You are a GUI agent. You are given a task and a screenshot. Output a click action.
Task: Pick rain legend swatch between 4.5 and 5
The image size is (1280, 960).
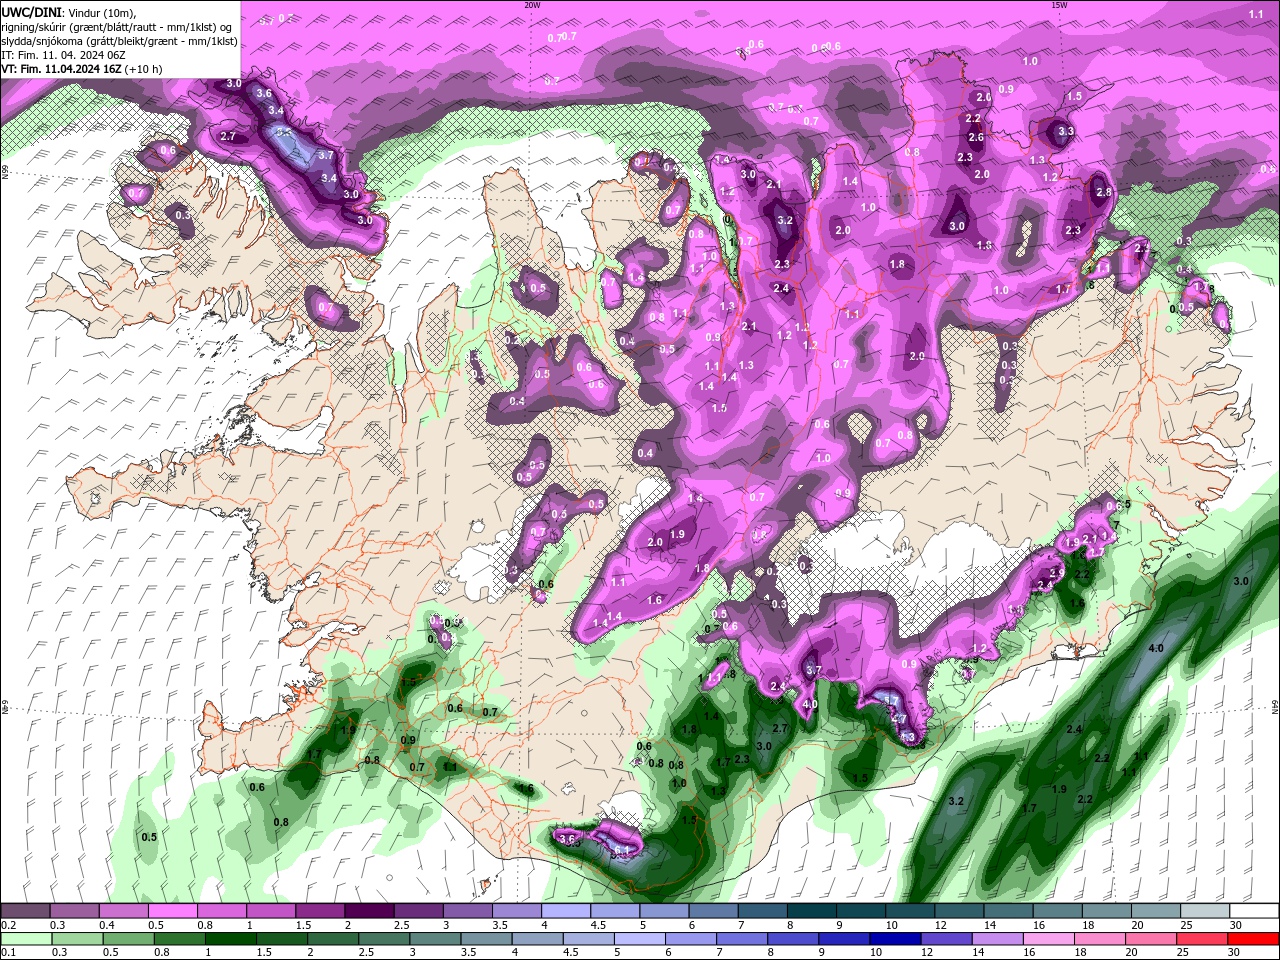click(x=589, y=939)
